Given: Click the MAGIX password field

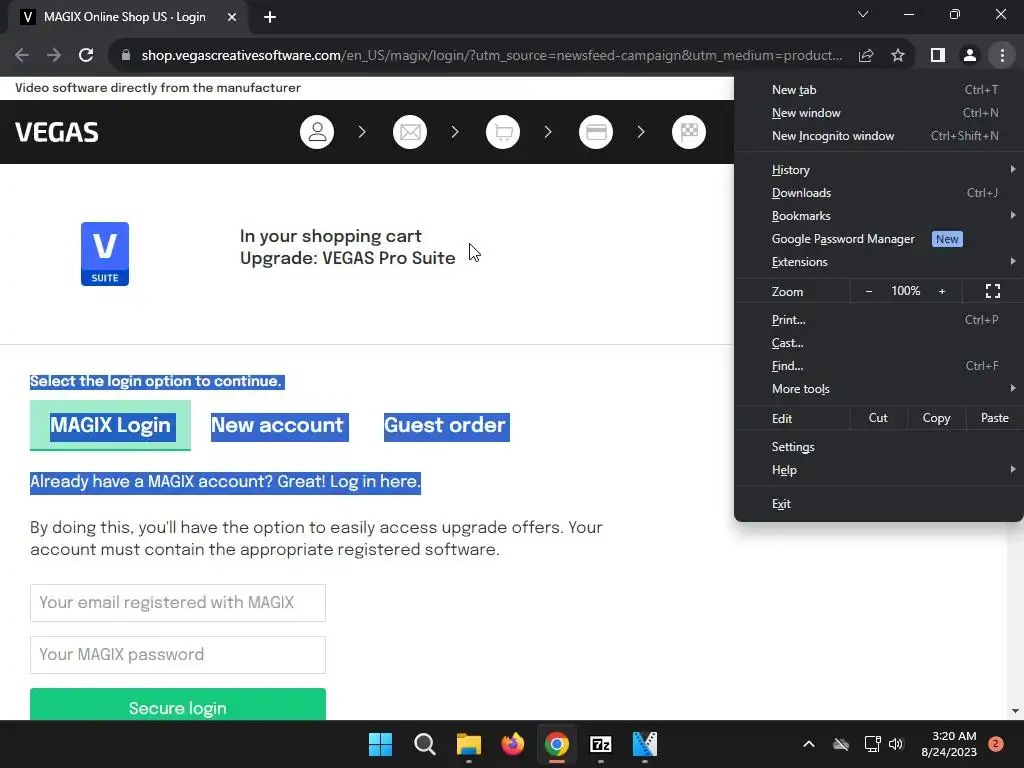Looking at the screenshot, I should [x=178, y=655].
